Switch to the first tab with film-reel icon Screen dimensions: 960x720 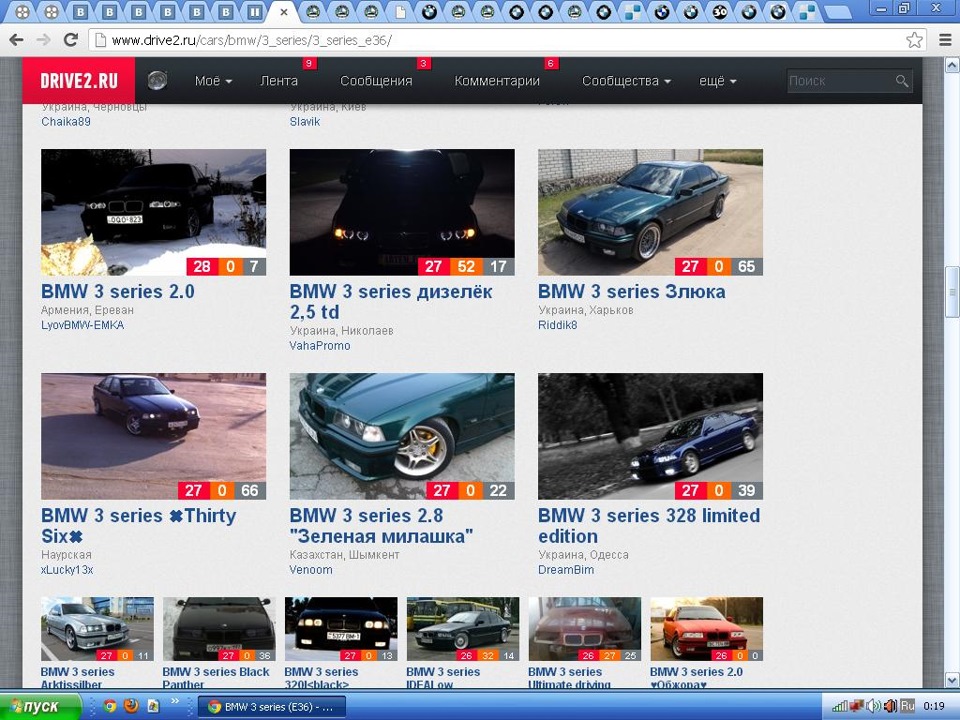tap(22, 12)
